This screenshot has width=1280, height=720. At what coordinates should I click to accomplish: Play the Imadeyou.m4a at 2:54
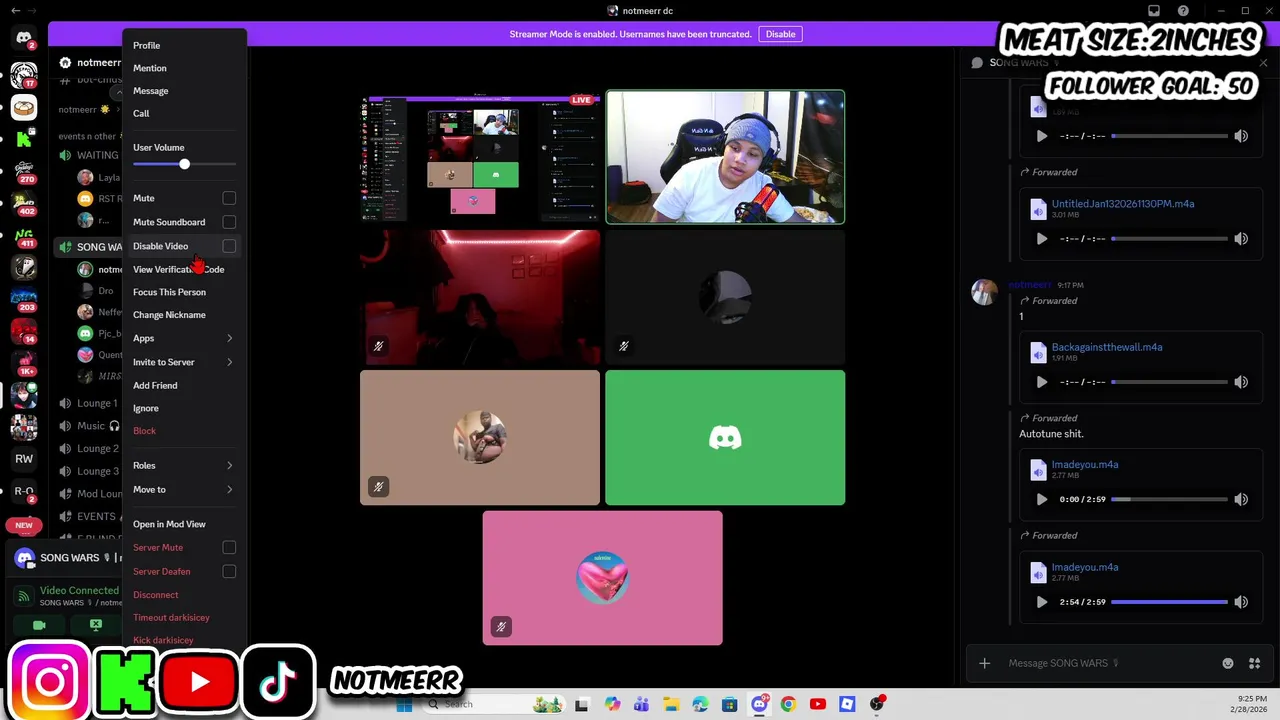pos(1041,602)
